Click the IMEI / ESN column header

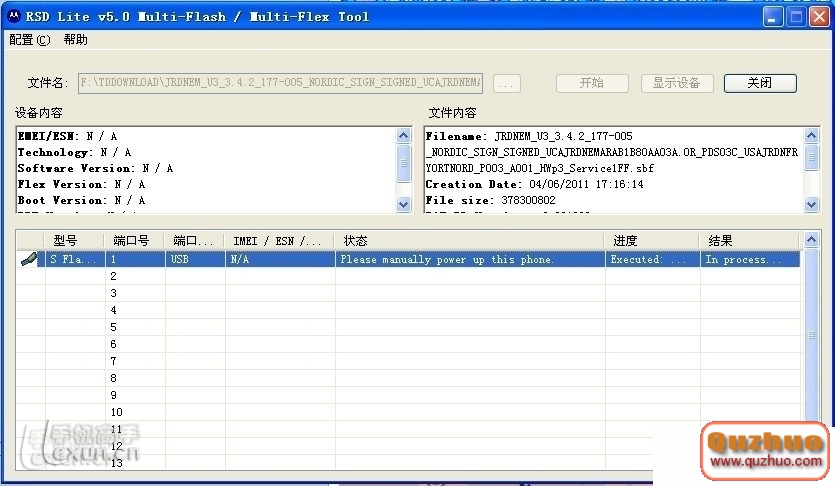pos(280,241)
